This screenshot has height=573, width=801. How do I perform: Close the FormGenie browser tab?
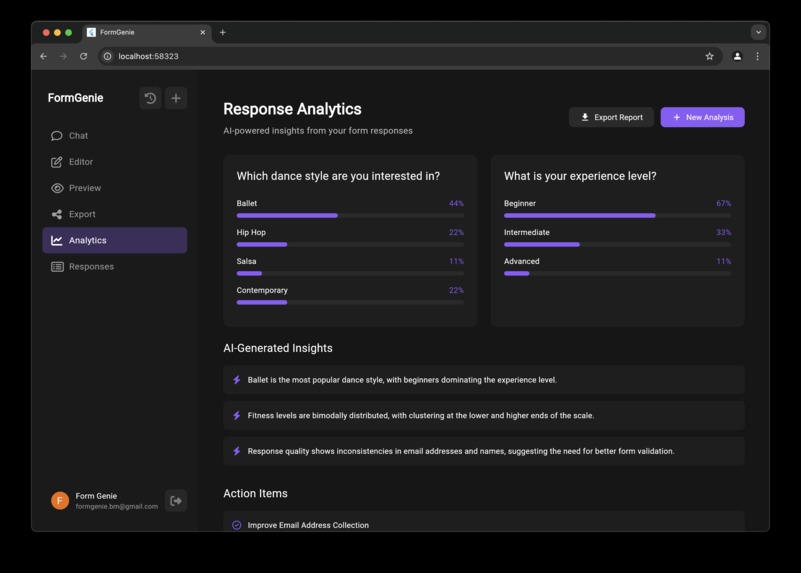tap(203, 32)
